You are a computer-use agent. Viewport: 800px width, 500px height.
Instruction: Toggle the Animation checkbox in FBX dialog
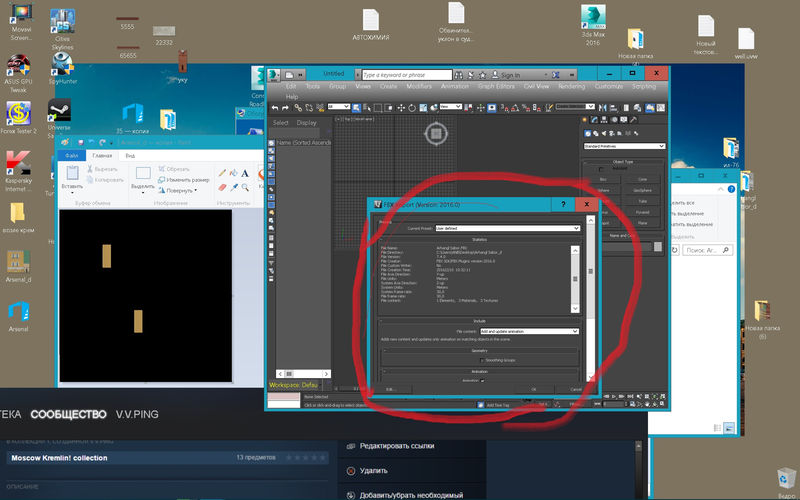click(x=483, y=380)
